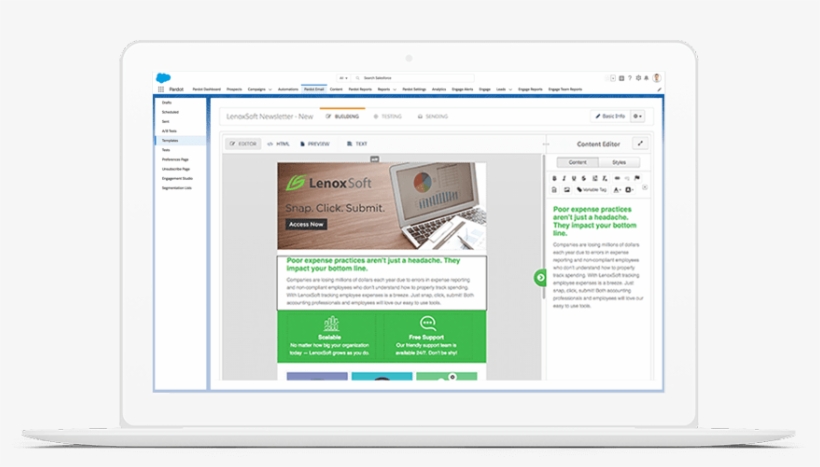Click the pencil edit icon on nav bar

tap(659, 89)
